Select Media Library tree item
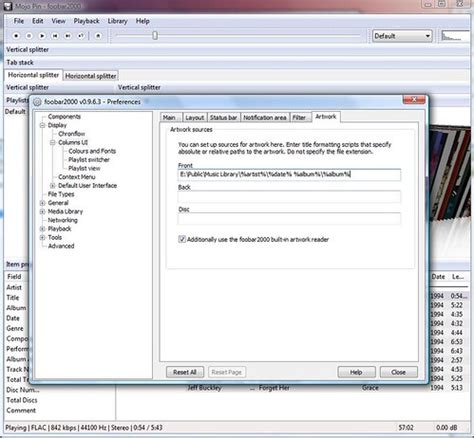The height and width of the screenshot is (438, 474). 65,212
